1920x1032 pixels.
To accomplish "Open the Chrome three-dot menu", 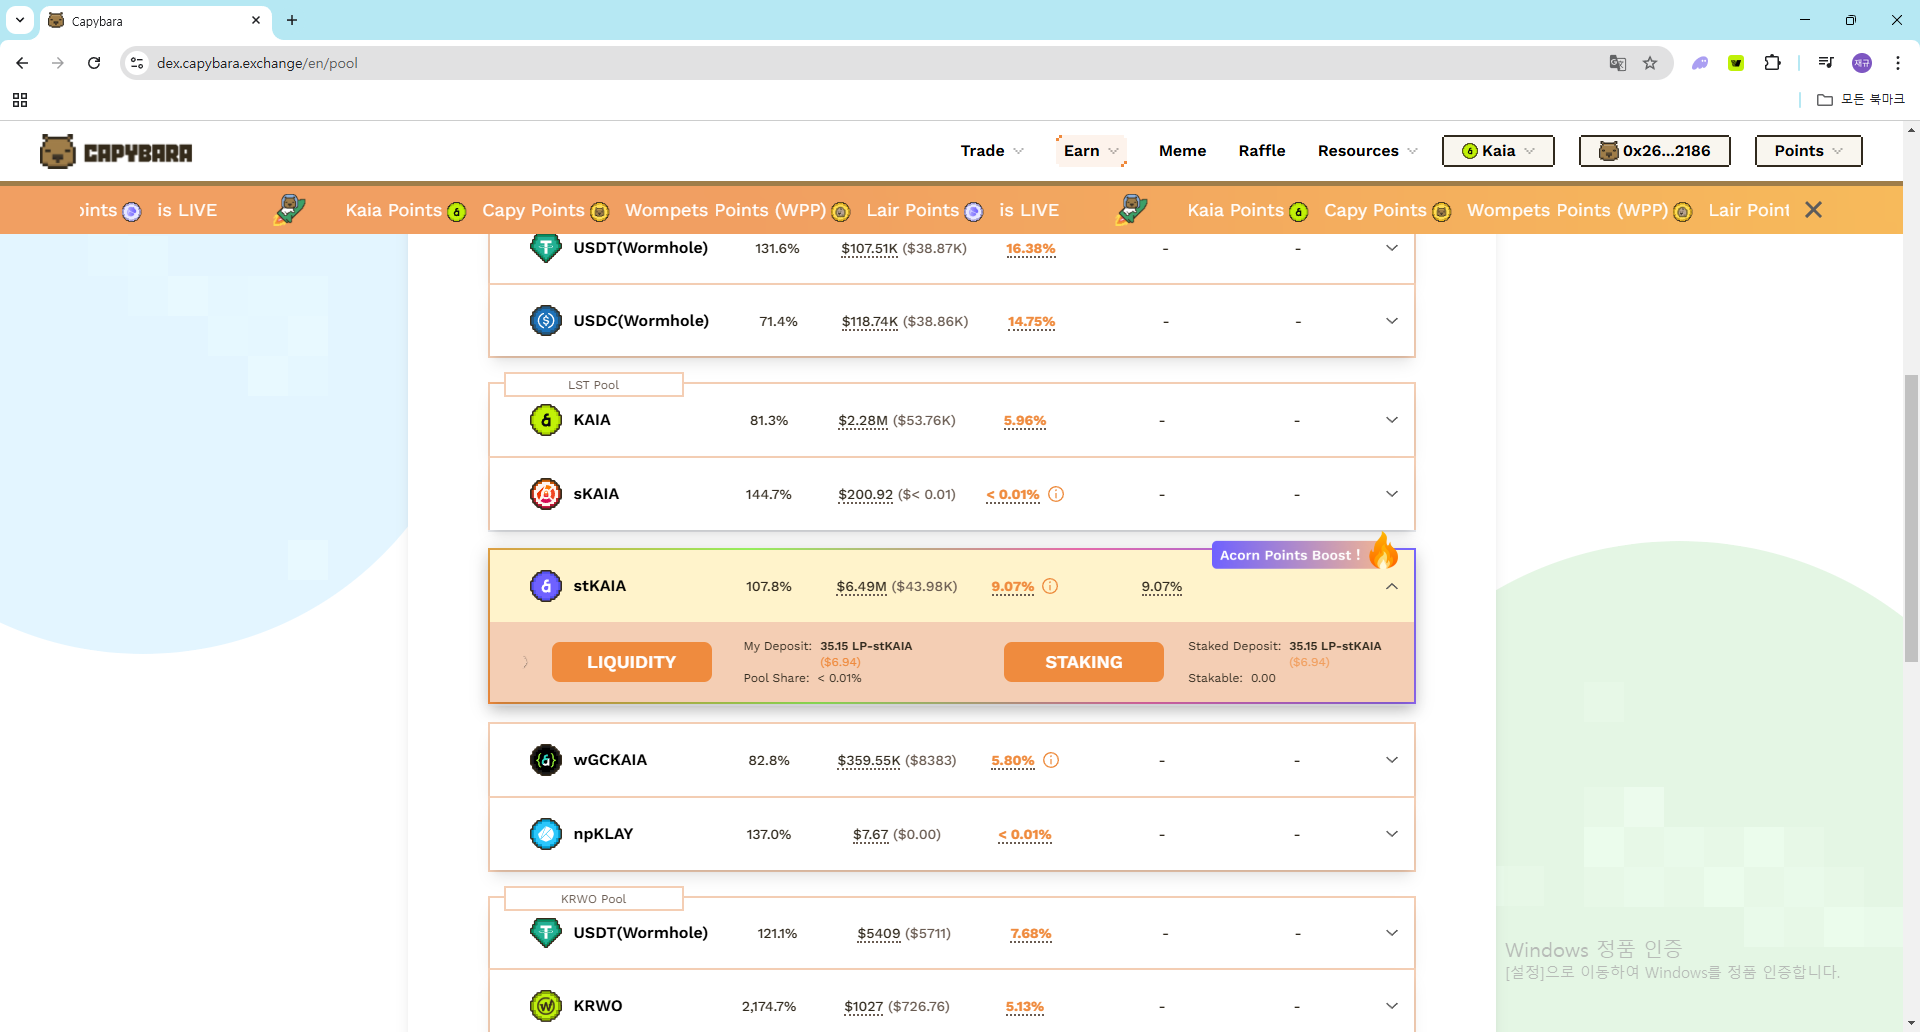I will 1897,63.
